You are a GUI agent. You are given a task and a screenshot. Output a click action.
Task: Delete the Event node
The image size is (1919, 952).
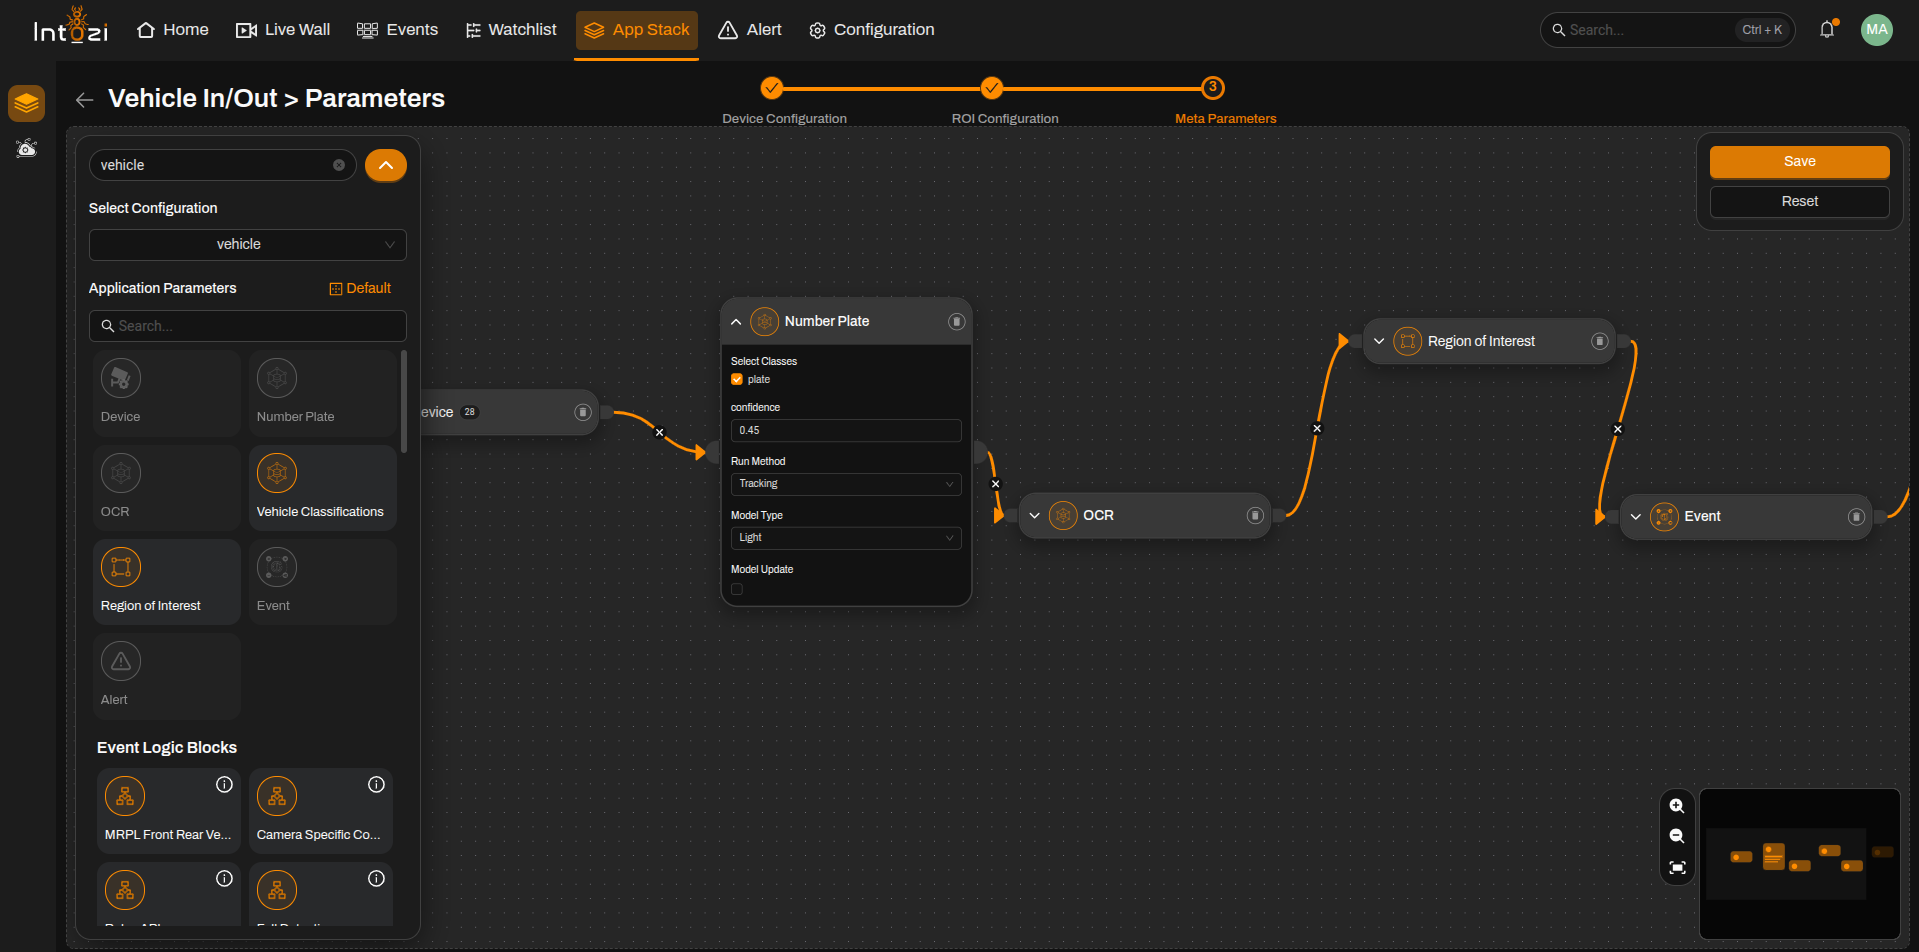(1856, 517)
